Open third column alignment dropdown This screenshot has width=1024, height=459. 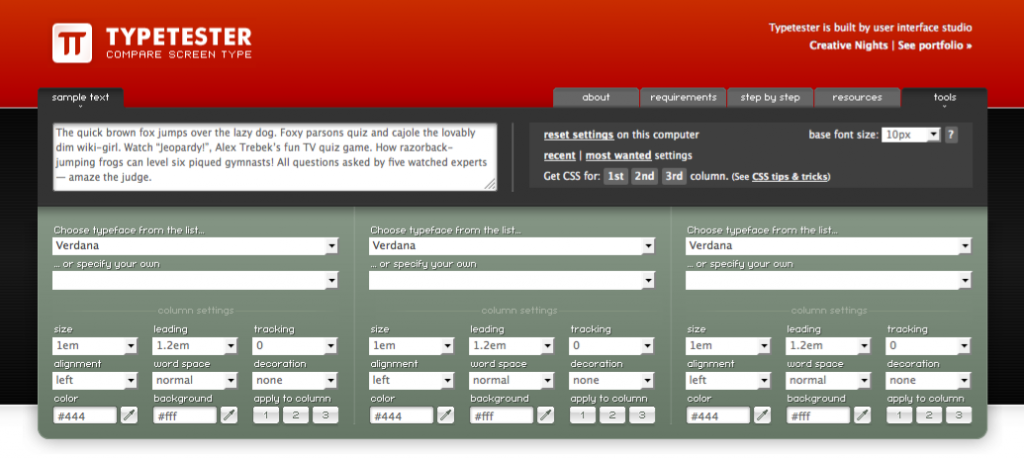coord(728,381)
